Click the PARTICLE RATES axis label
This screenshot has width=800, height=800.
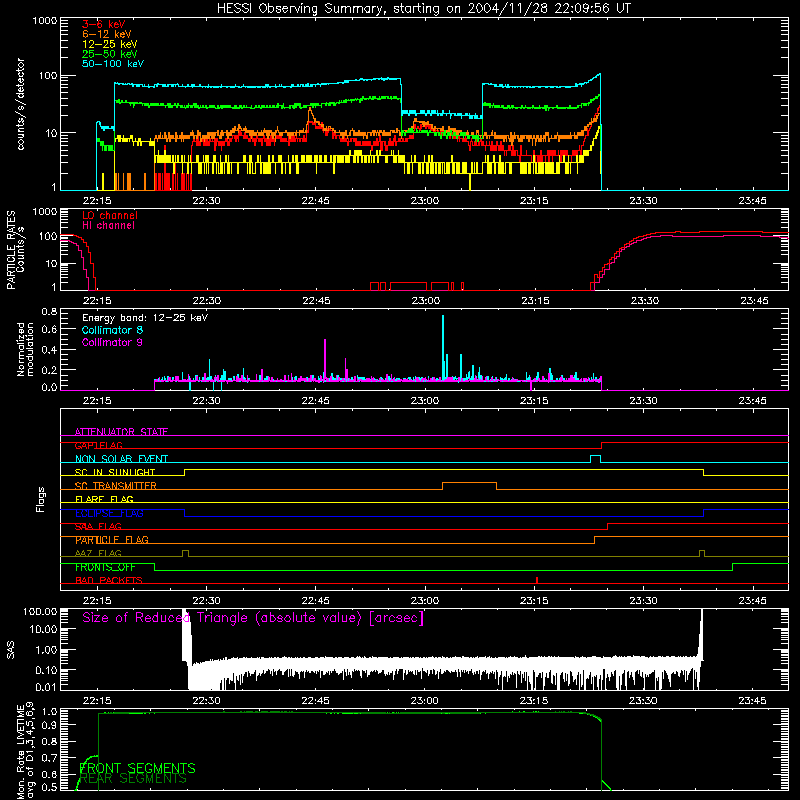pos(11,250)
